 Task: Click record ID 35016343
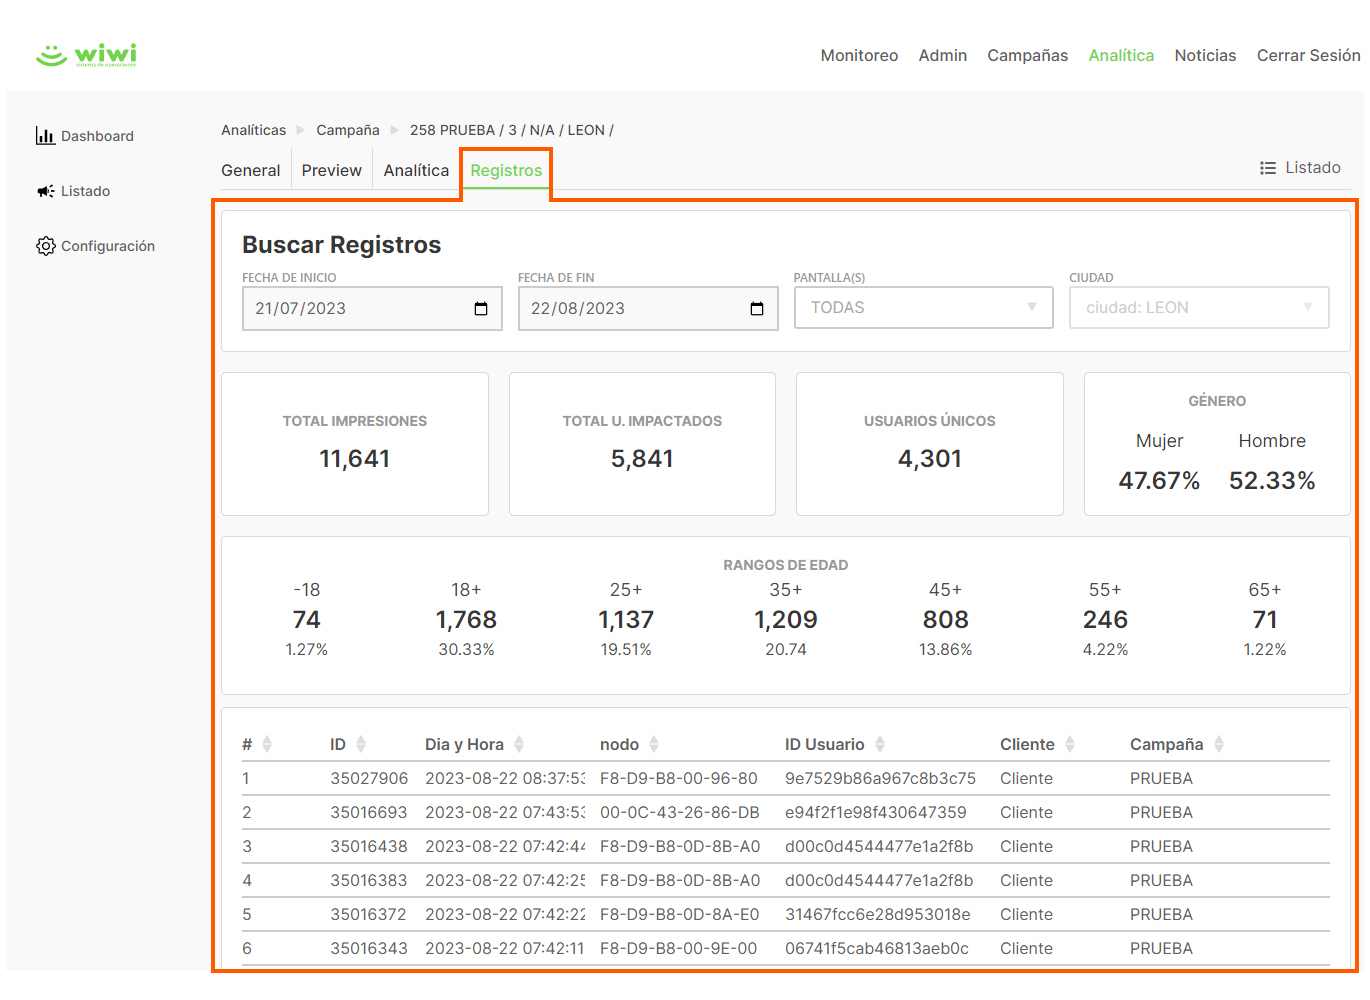tap(369, 948)
